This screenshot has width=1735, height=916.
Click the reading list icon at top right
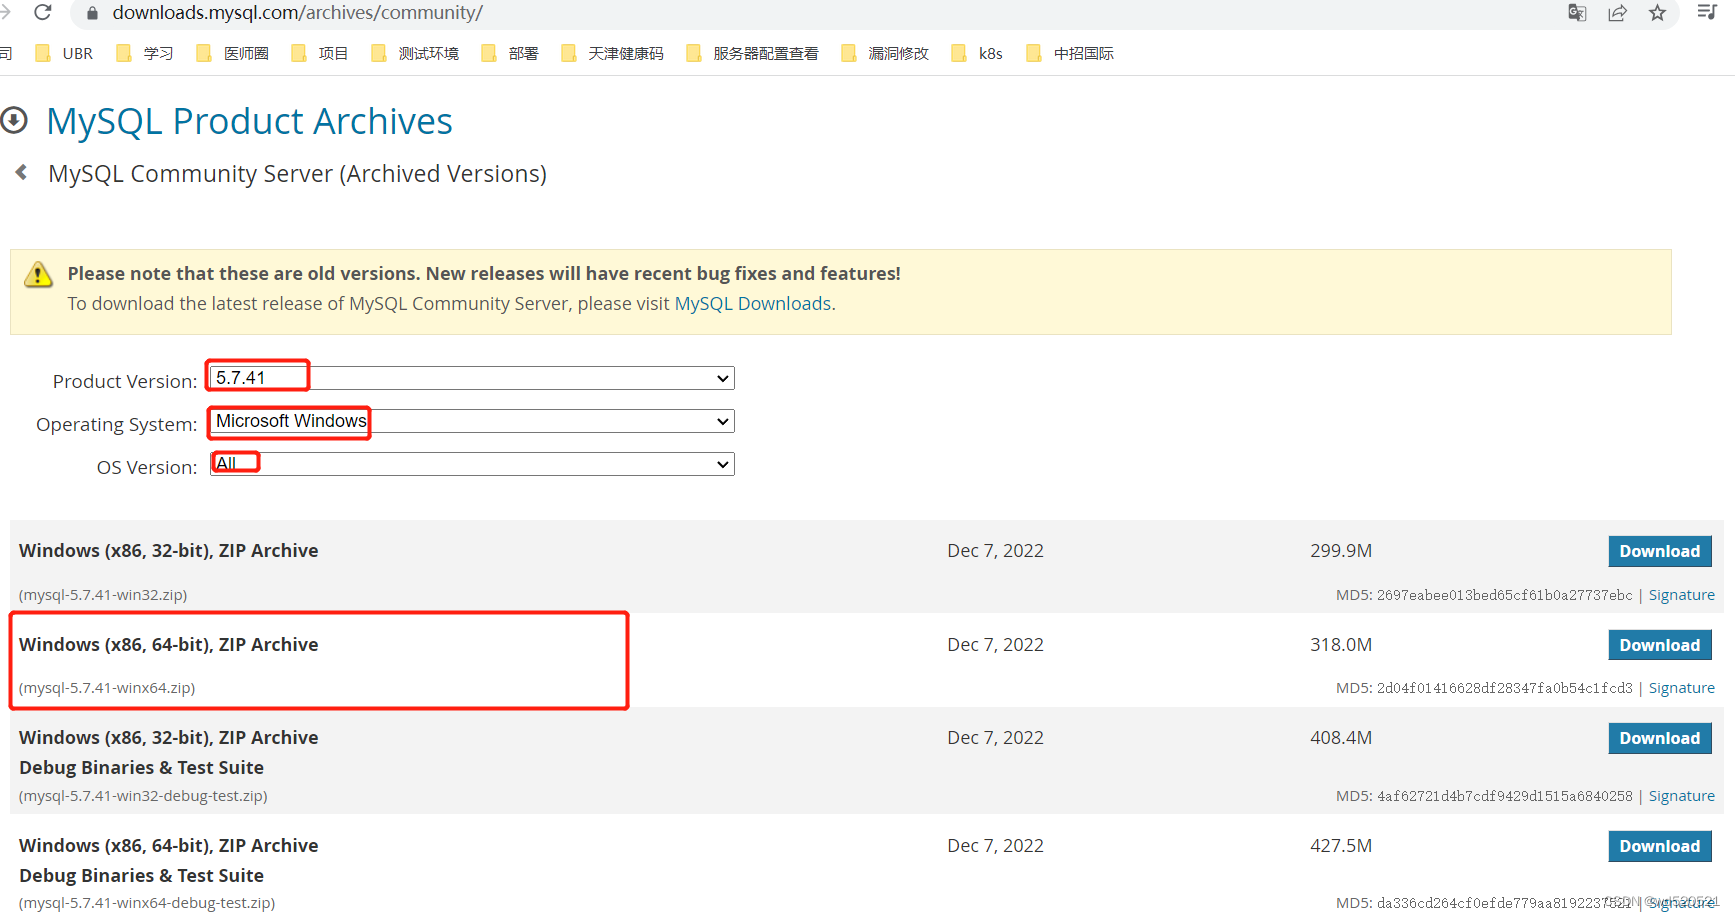coord(1707,13)
